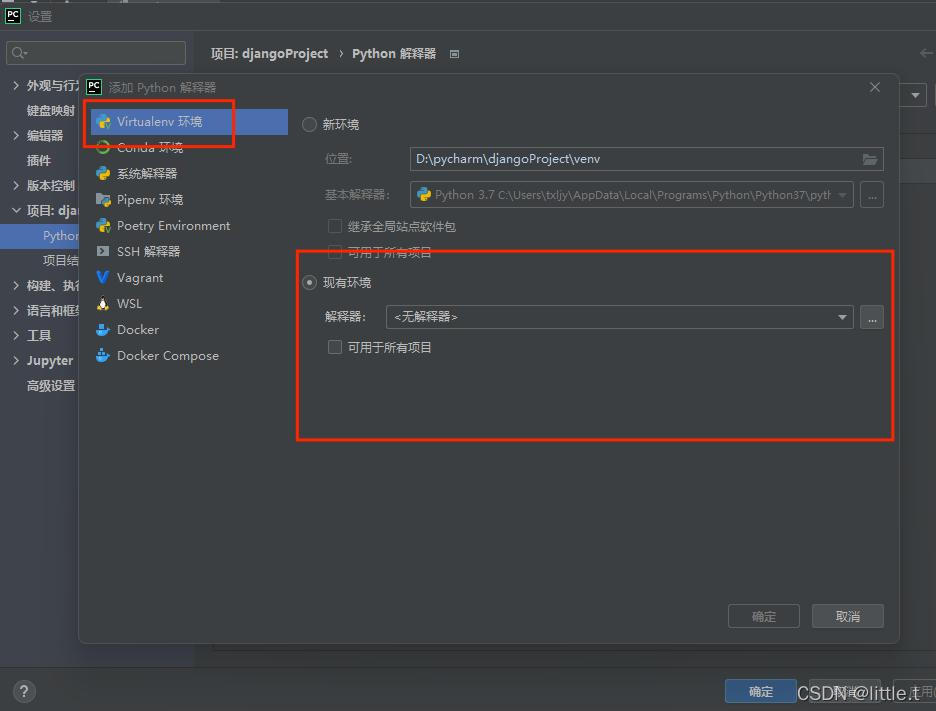Click folder browse icon in 位置 field
The height and width of the screenshot is (711, 936).
click(870, 159)
